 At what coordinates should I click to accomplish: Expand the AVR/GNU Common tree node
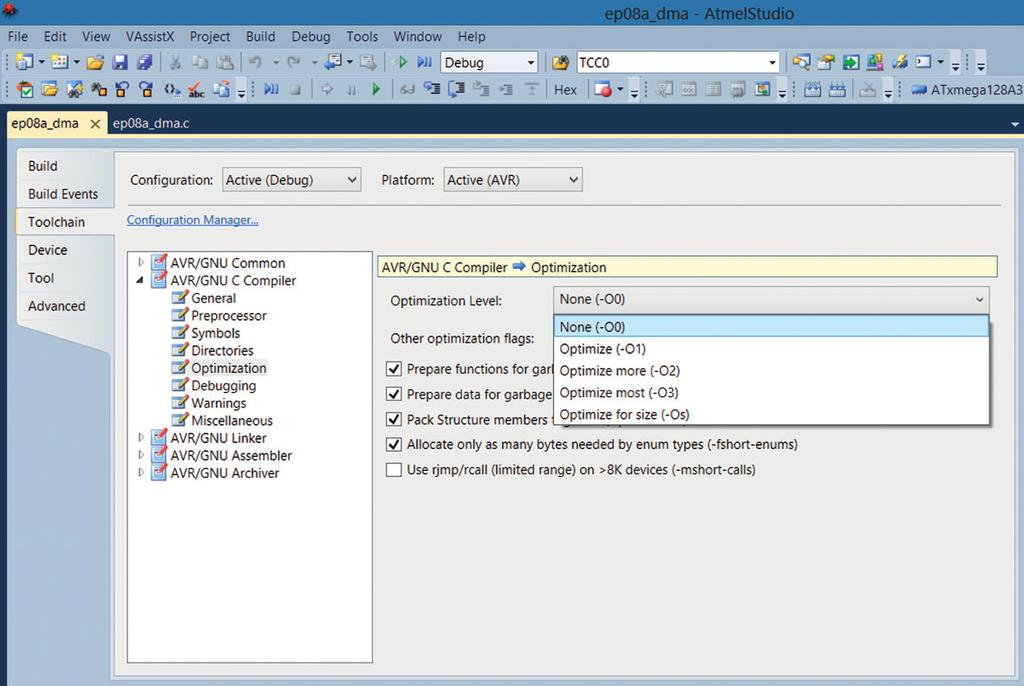point(140,263)
